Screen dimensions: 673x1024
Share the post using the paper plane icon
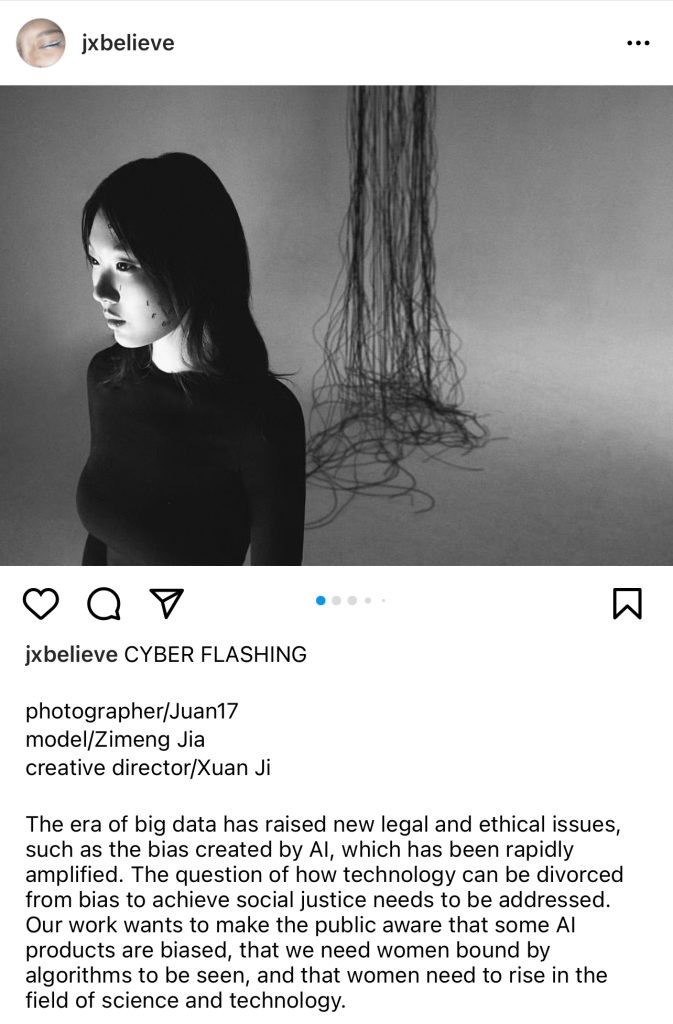click(166, 603)
